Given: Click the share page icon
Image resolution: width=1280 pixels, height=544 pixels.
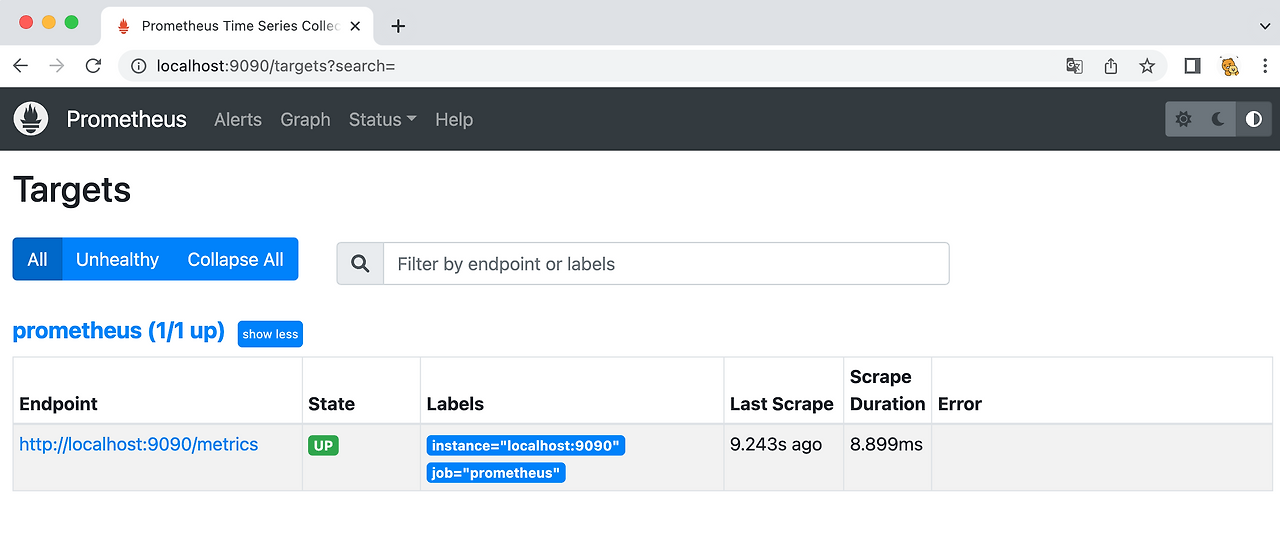Looking at the screenshot, I should click(x=1111, y=66).
